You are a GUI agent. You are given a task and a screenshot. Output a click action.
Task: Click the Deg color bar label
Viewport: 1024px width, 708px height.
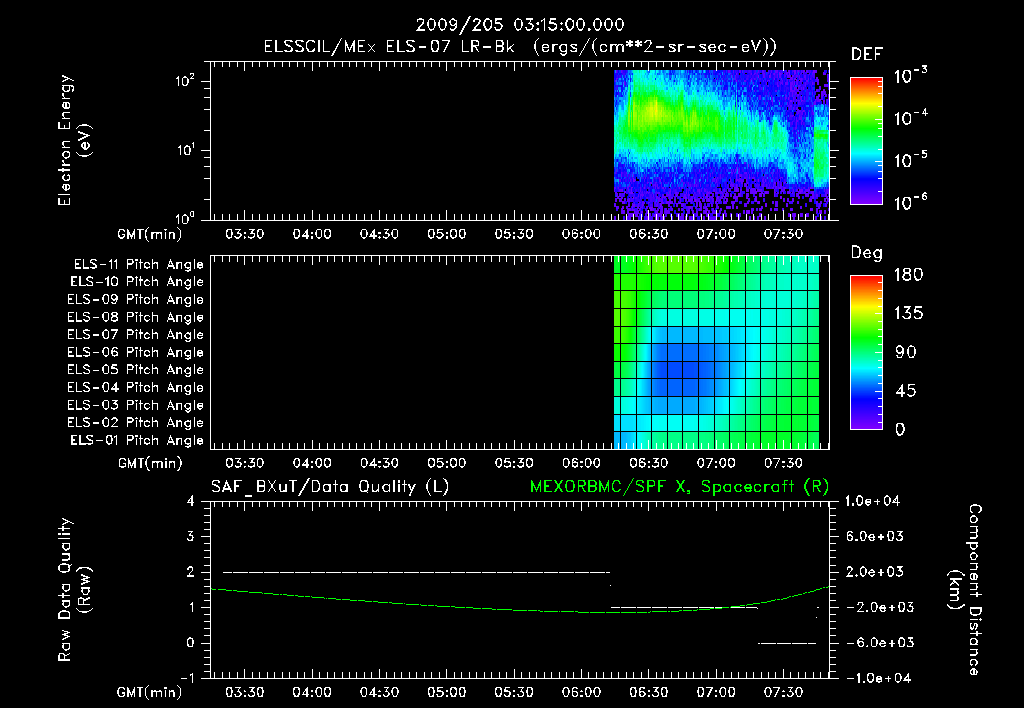(867, 253)
